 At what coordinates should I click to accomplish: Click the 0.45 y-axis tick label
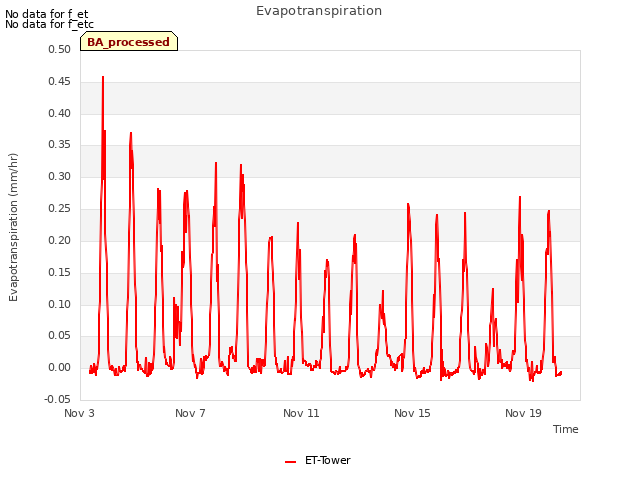[x=60, y=81]
